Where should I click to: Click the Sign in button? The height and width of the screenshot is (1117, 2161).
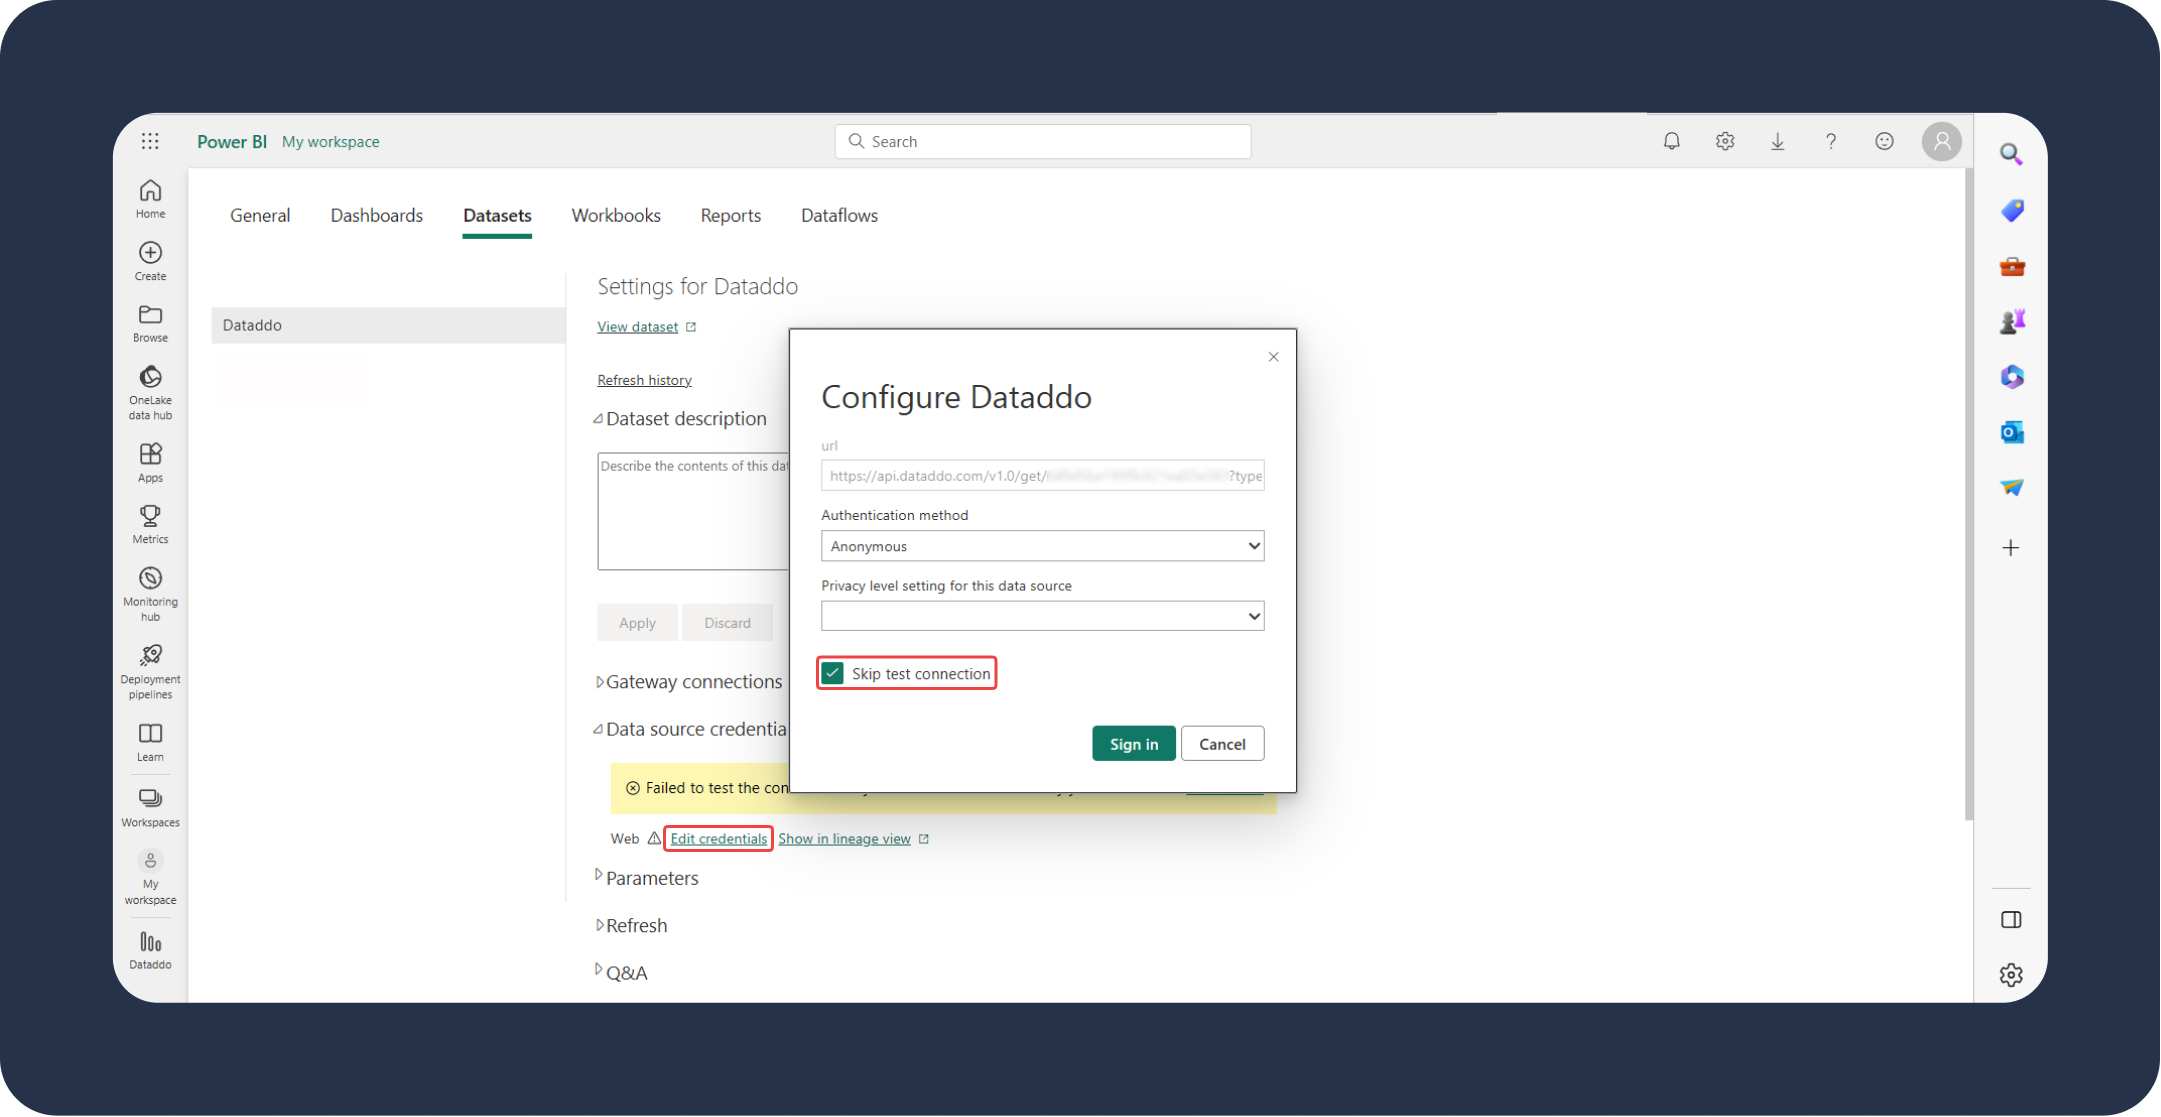(1134, 744)
